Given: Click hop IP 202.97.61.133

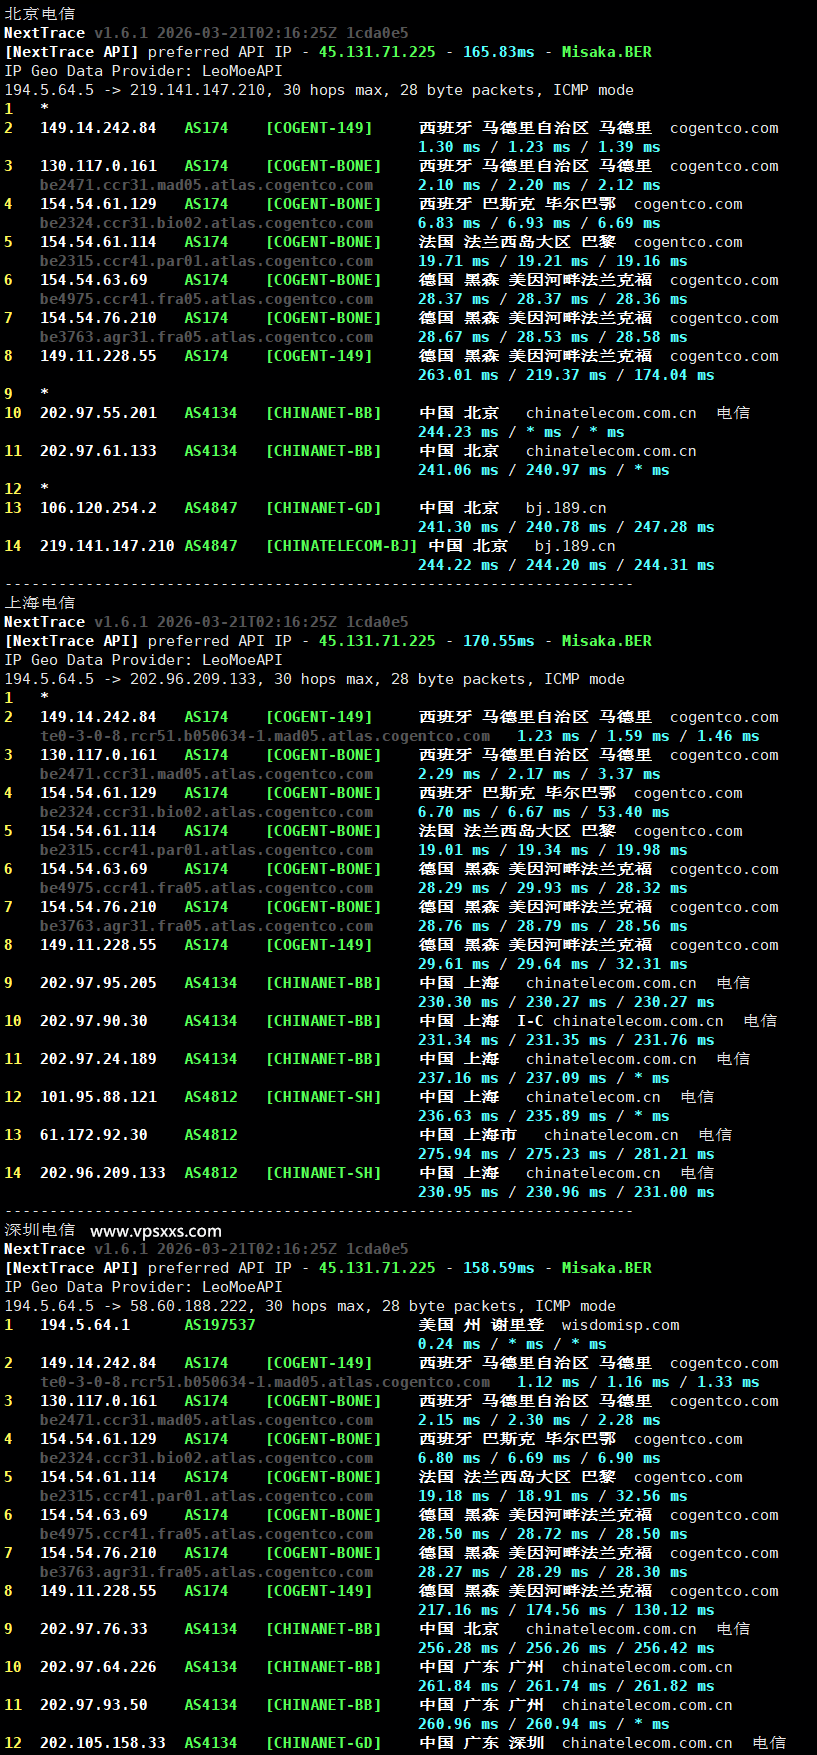Looking at the screenshot, I should (x=98, y=451).
